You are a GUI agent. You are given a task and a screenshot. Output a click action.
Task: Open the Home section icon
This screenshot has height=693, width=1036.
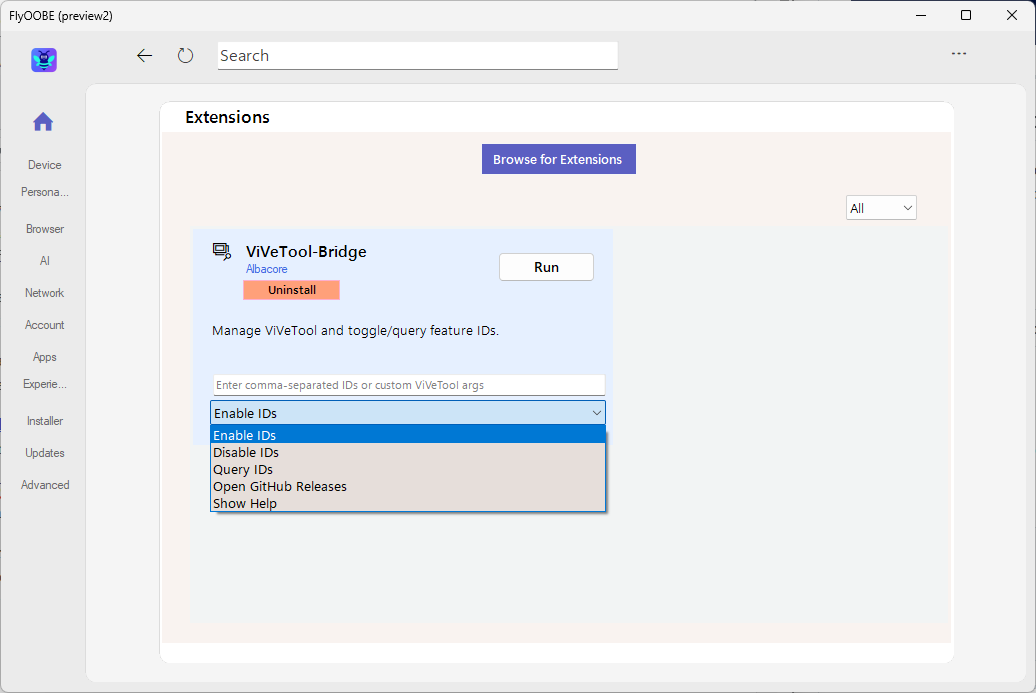tap(43, 121)
